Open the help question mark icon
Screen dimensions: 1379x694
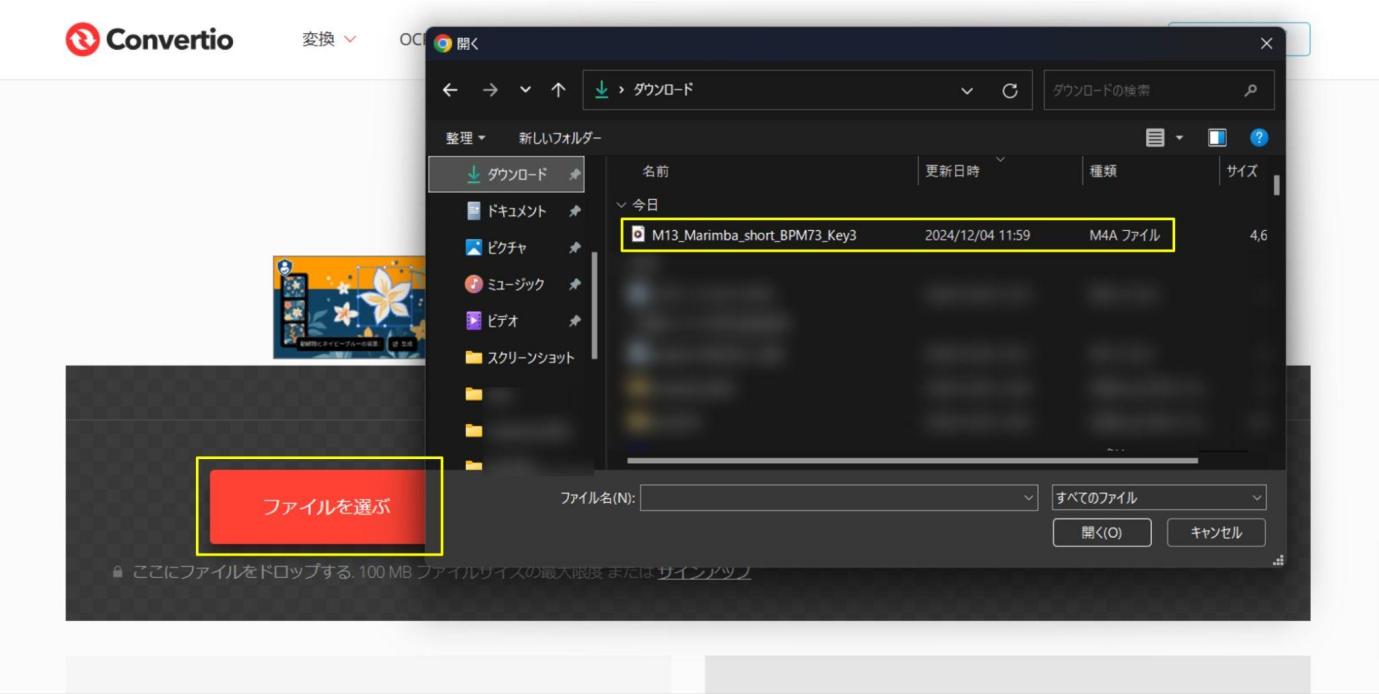1259,138
